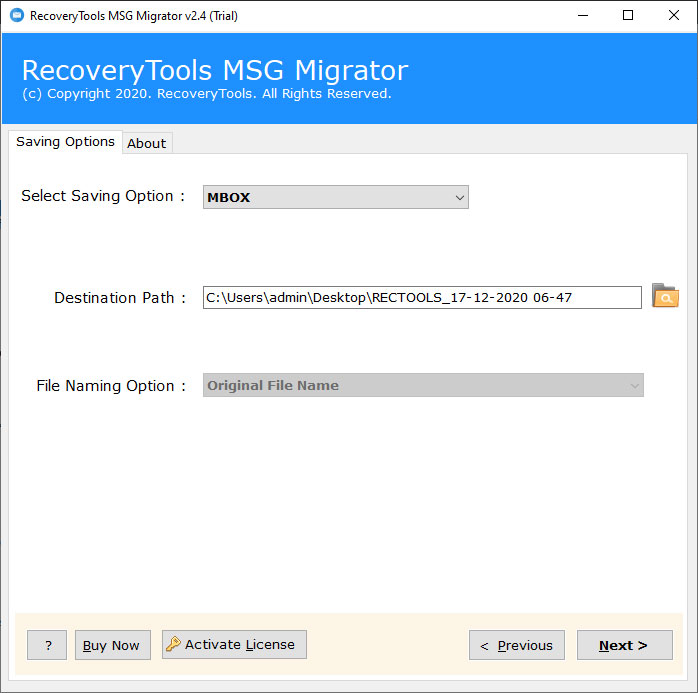Open help with the question mark button
This screenshot has width=698, height=693.
tap(47, 645)
